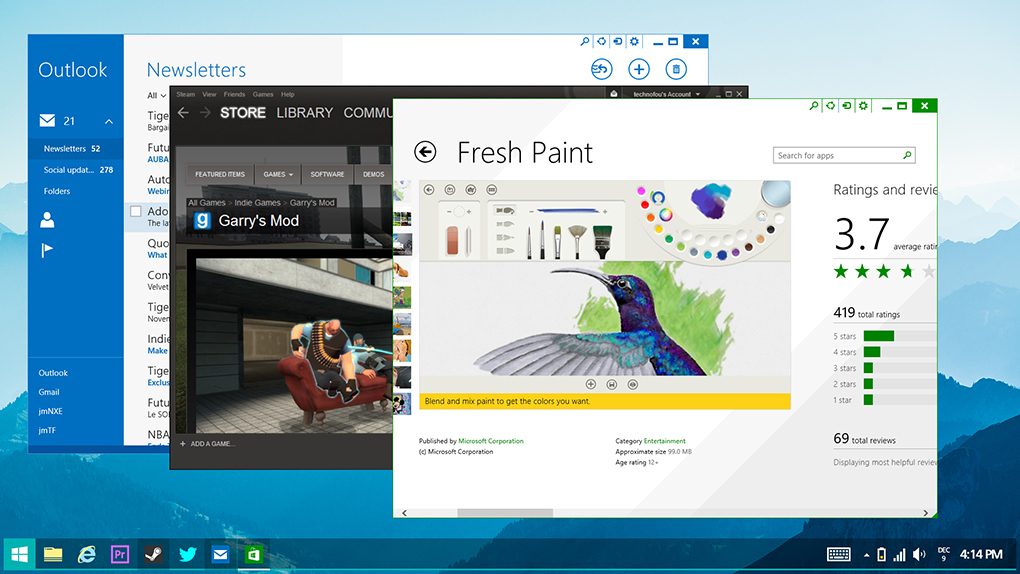Open Internet Explorer from the taskbar
The height and width of the screenshot is (574, 1020).
86,554
